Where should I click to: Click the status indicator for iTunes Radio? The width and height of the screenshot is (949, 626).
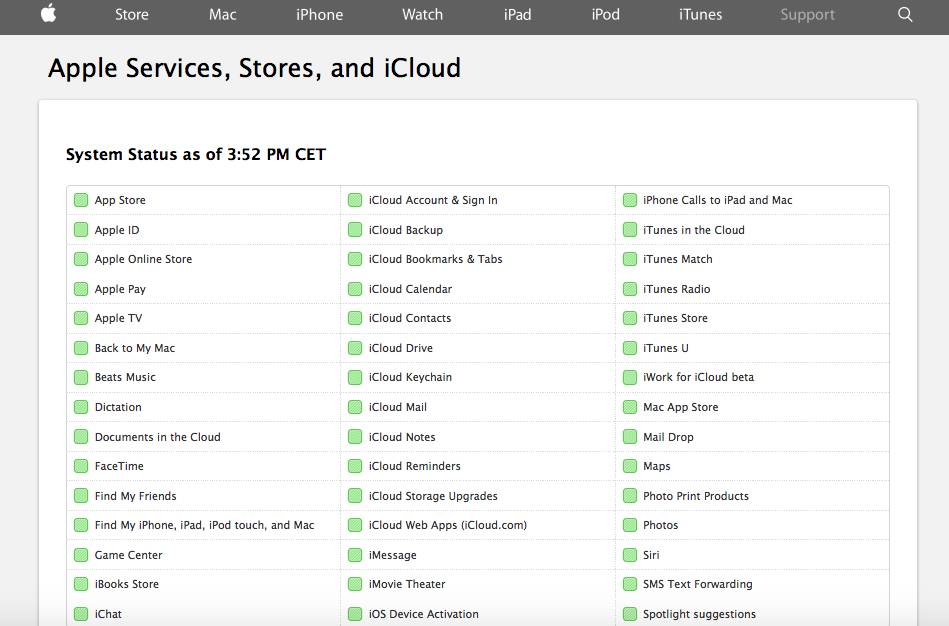click(630, 289)
